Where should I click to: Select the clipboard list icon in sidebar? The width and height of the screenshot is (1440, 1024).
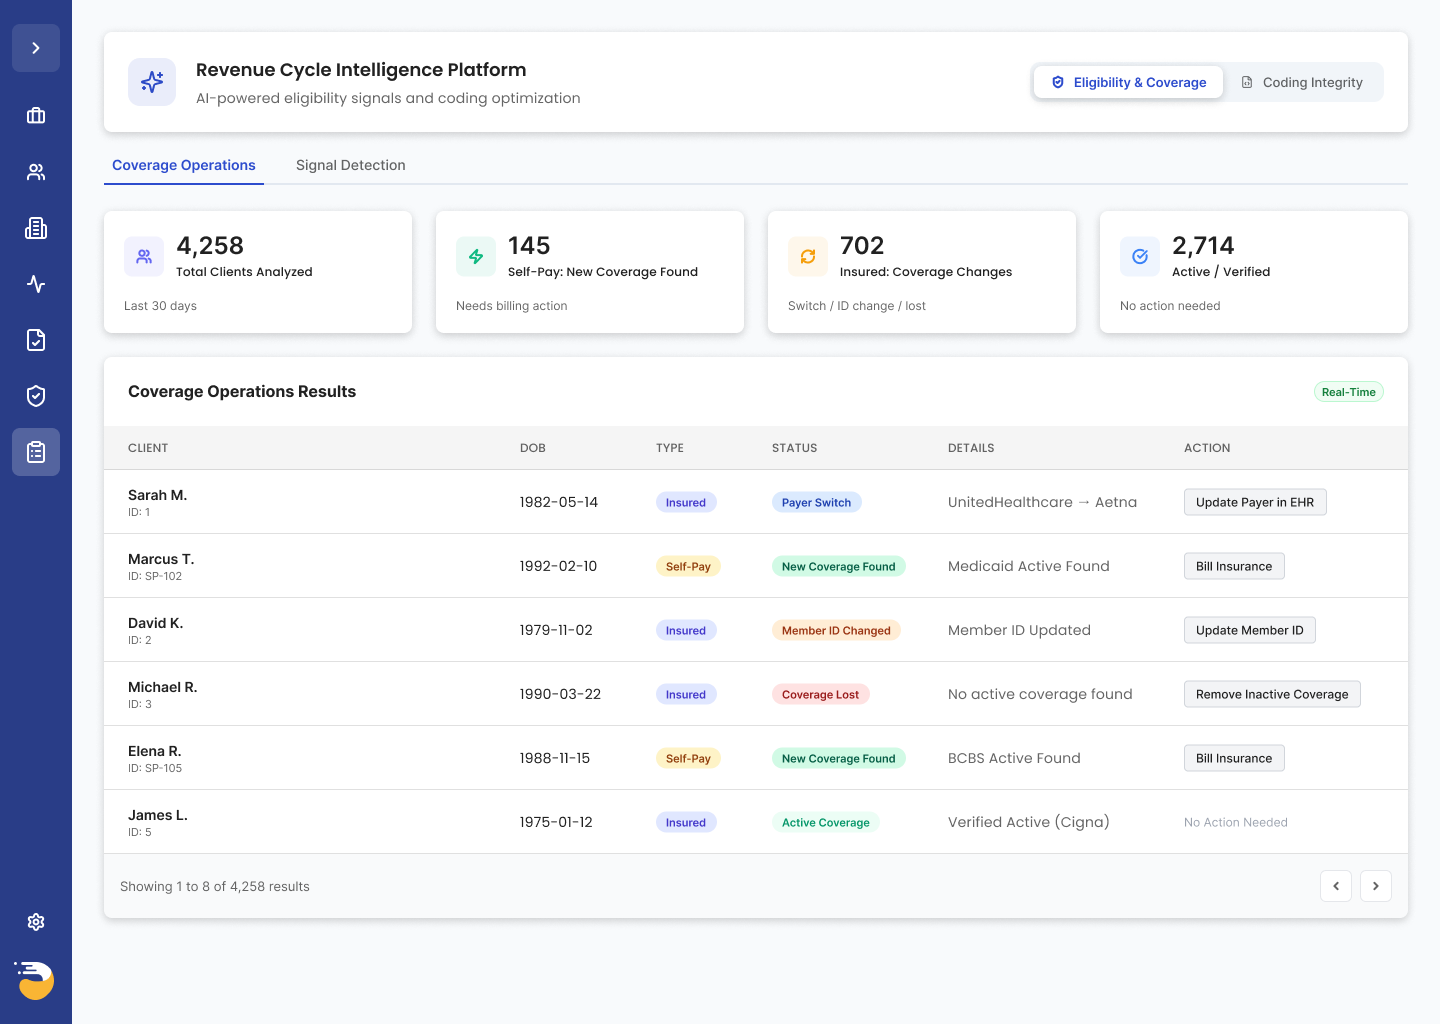36,452
